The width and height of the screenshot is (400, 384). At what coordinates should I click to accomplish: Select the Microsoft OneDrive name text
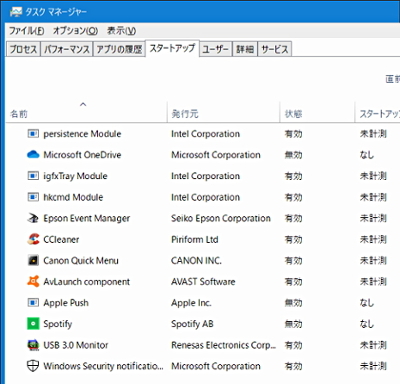[82, 155]
